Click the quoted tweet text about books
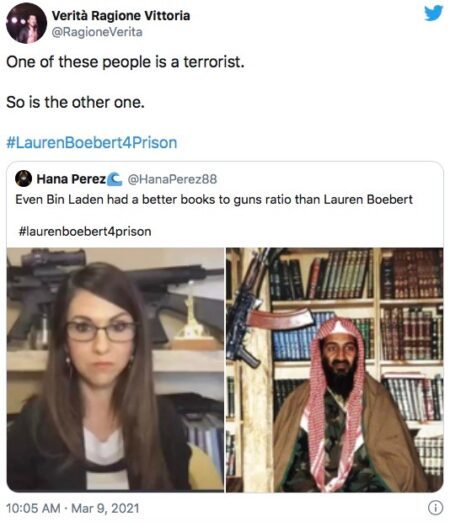The width and height of the screenshot is (450, 522). 214,199
